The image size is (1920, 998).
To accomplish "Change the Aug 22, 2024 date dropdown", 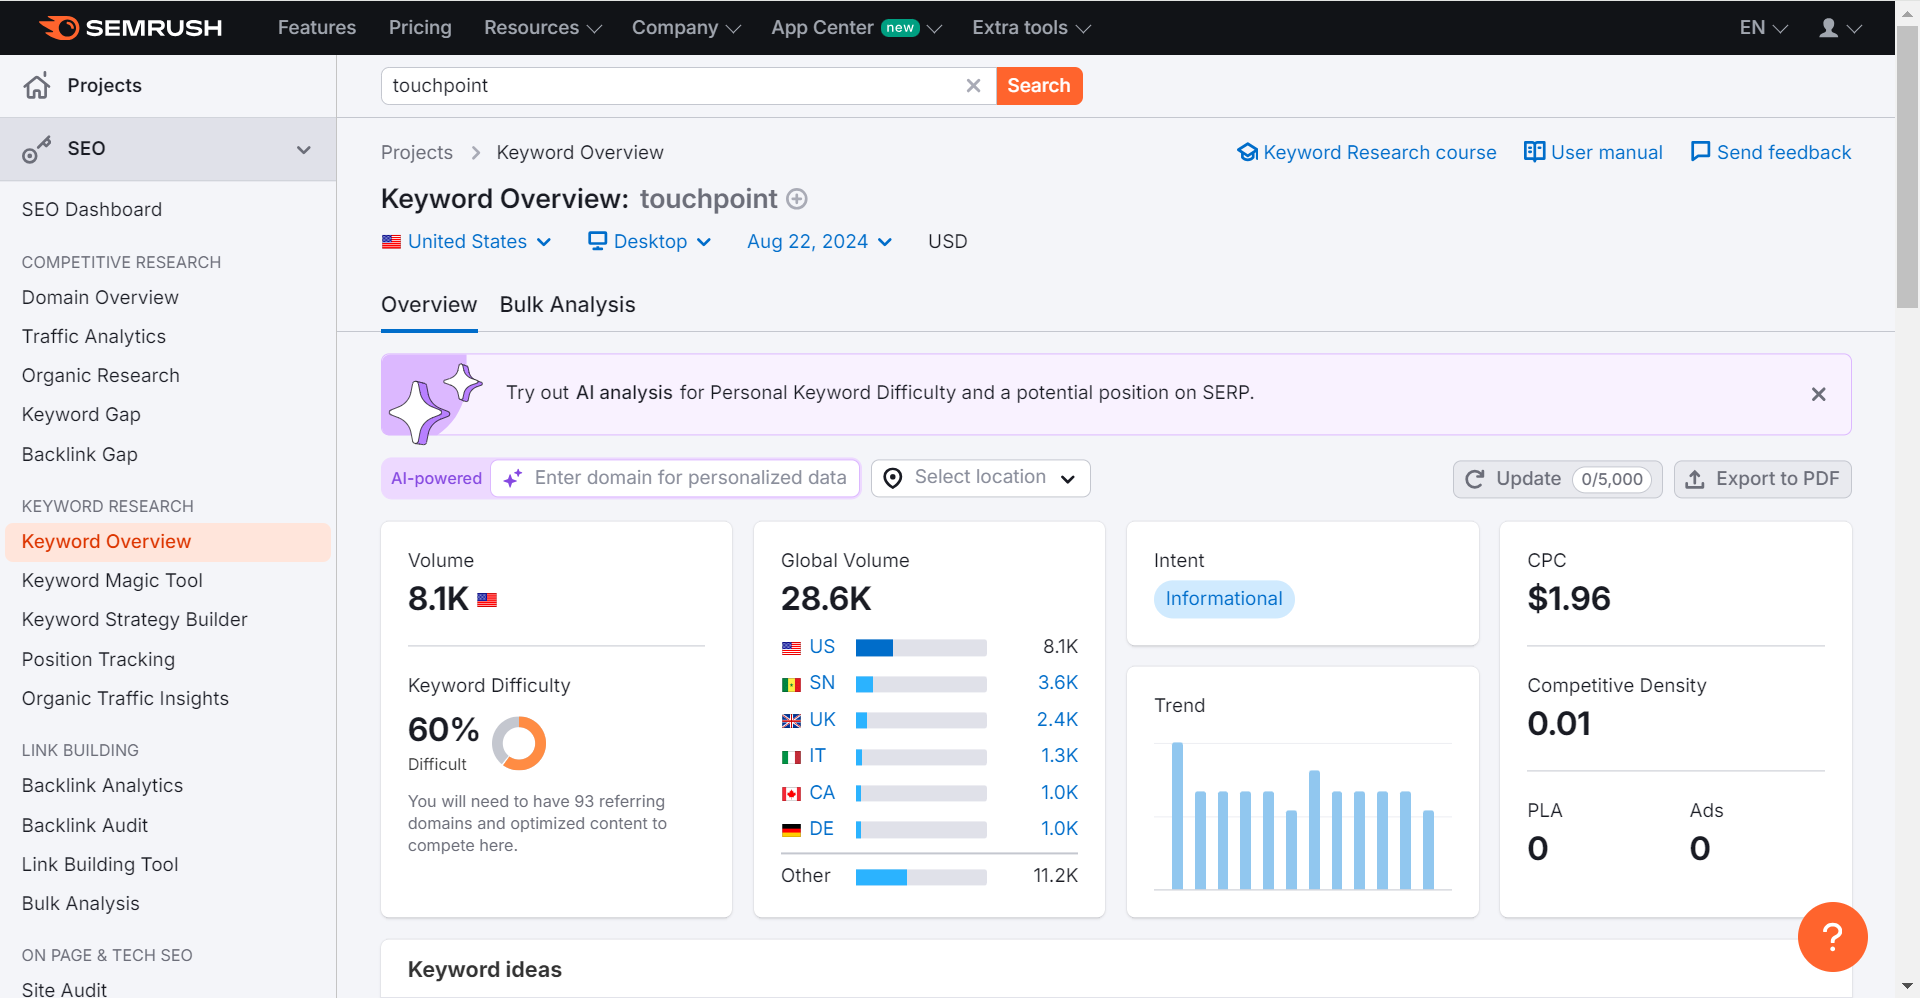I will click(x=819, y=241).
